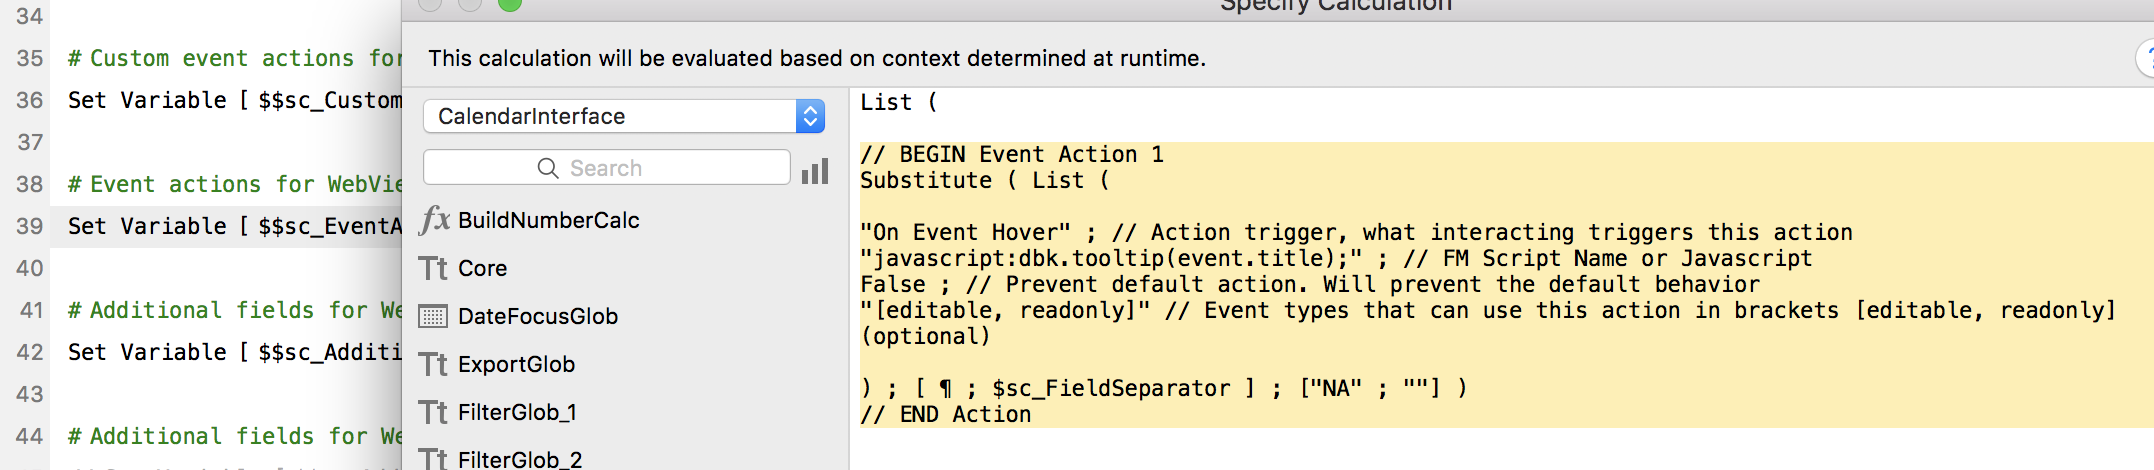Select script line 39 Set Variable $$sc_EventA

[234, 226]
